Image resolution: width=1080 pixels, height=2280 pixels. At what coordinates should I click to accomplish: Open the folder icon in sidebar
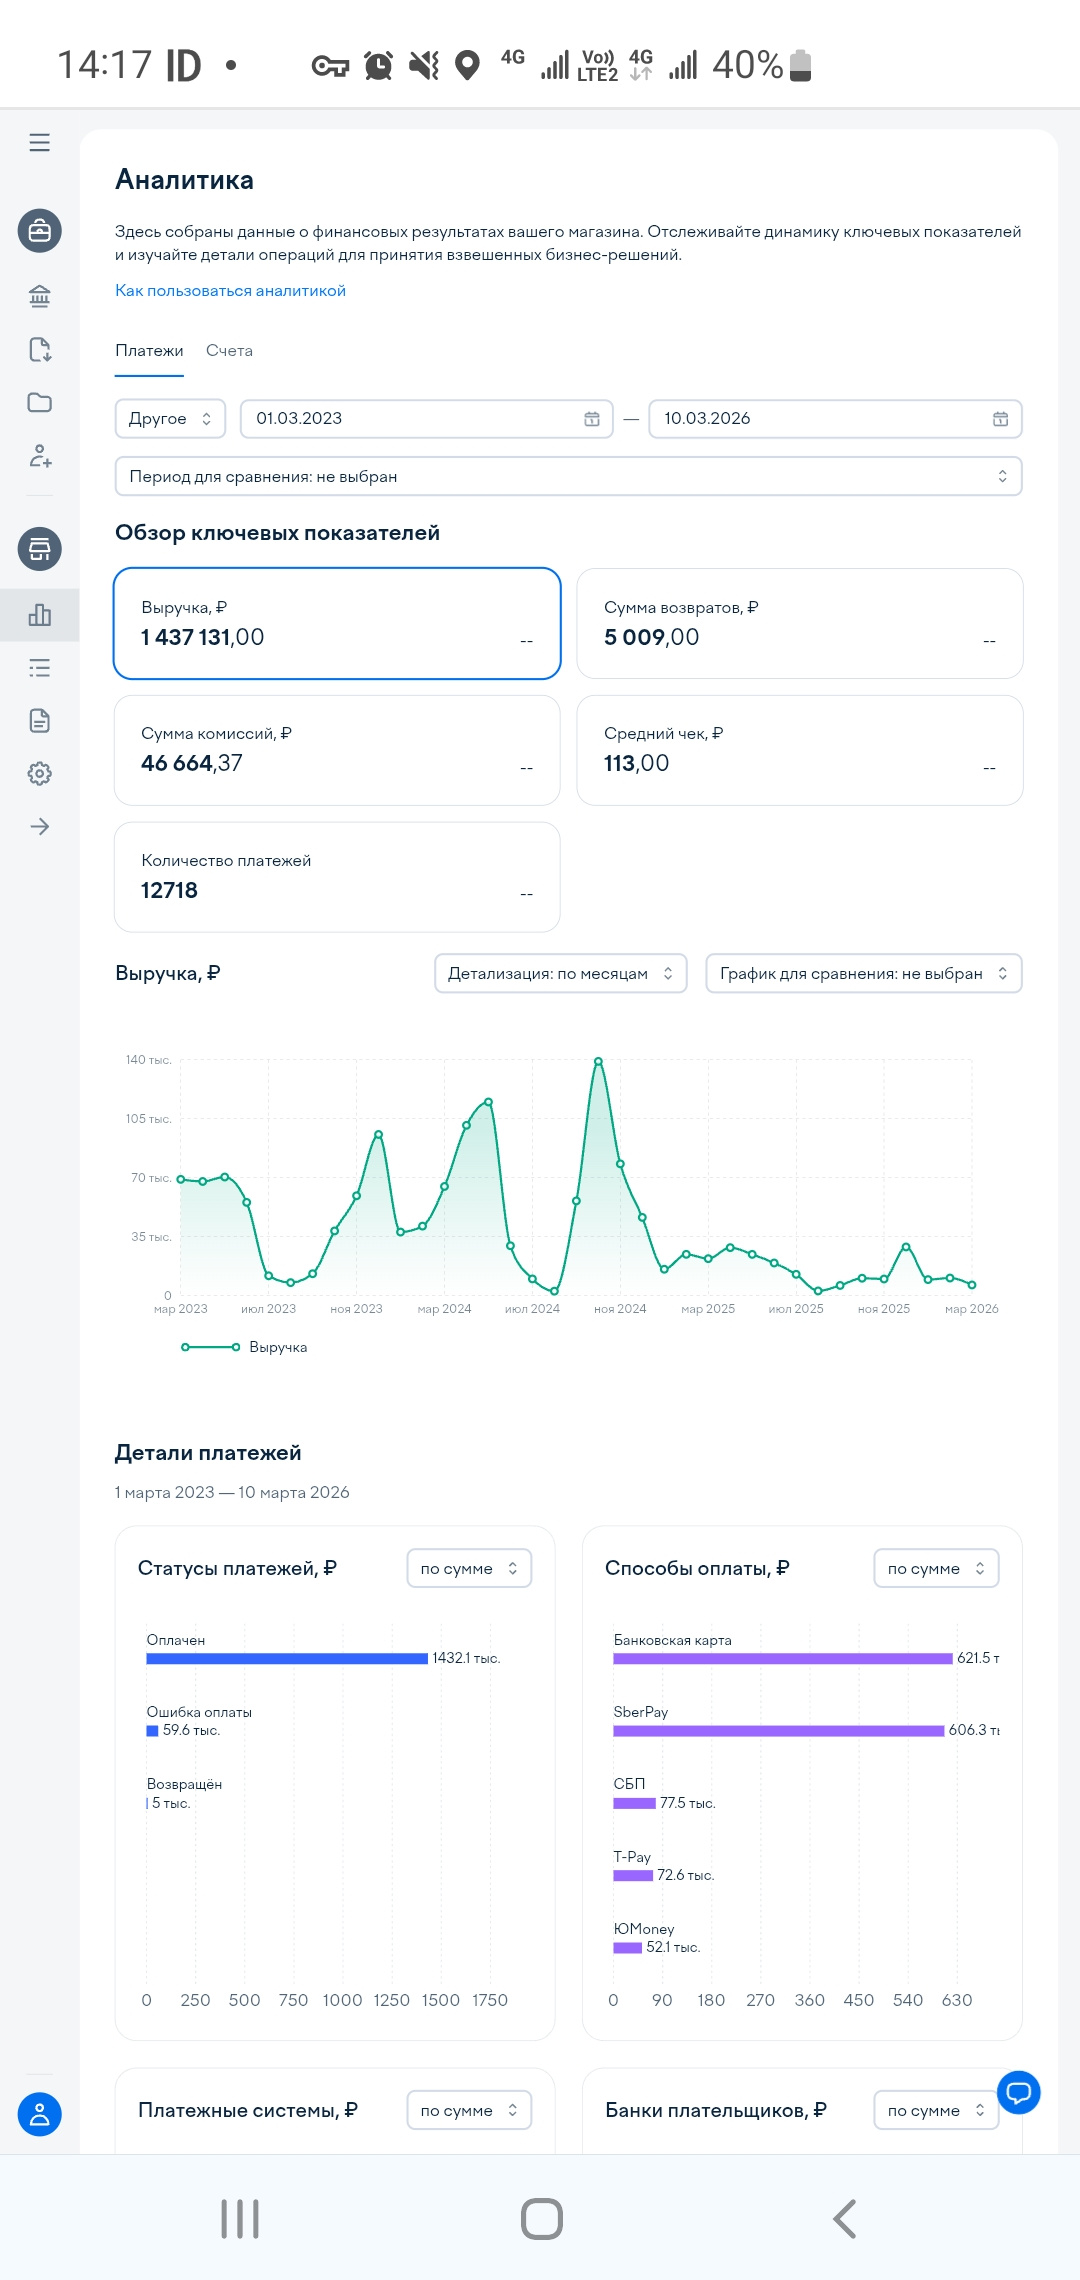tap(40, 402)
